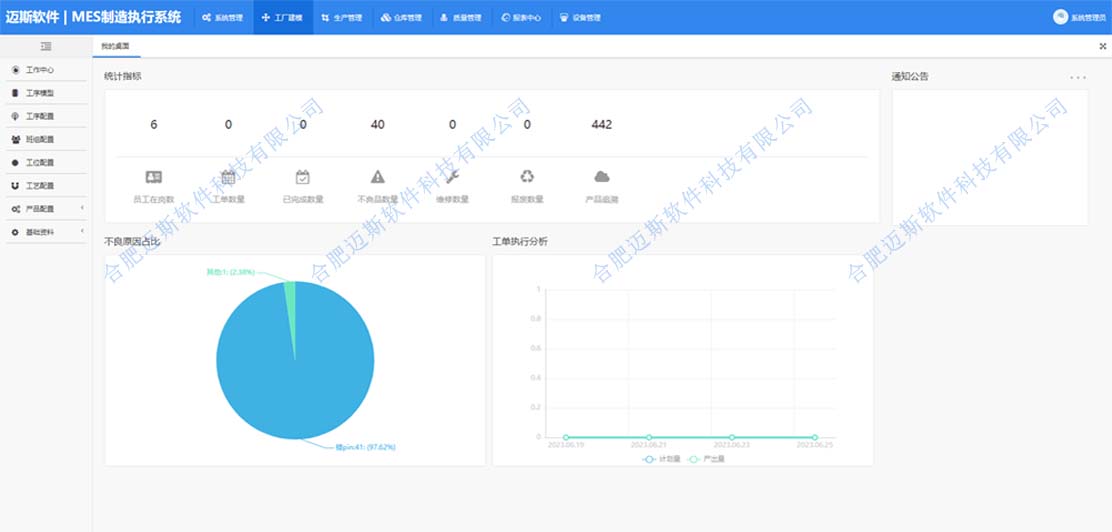Open 生产管理 in the top navigation
The width and height of the screenshot is (1112, 532).
point(341,18)
